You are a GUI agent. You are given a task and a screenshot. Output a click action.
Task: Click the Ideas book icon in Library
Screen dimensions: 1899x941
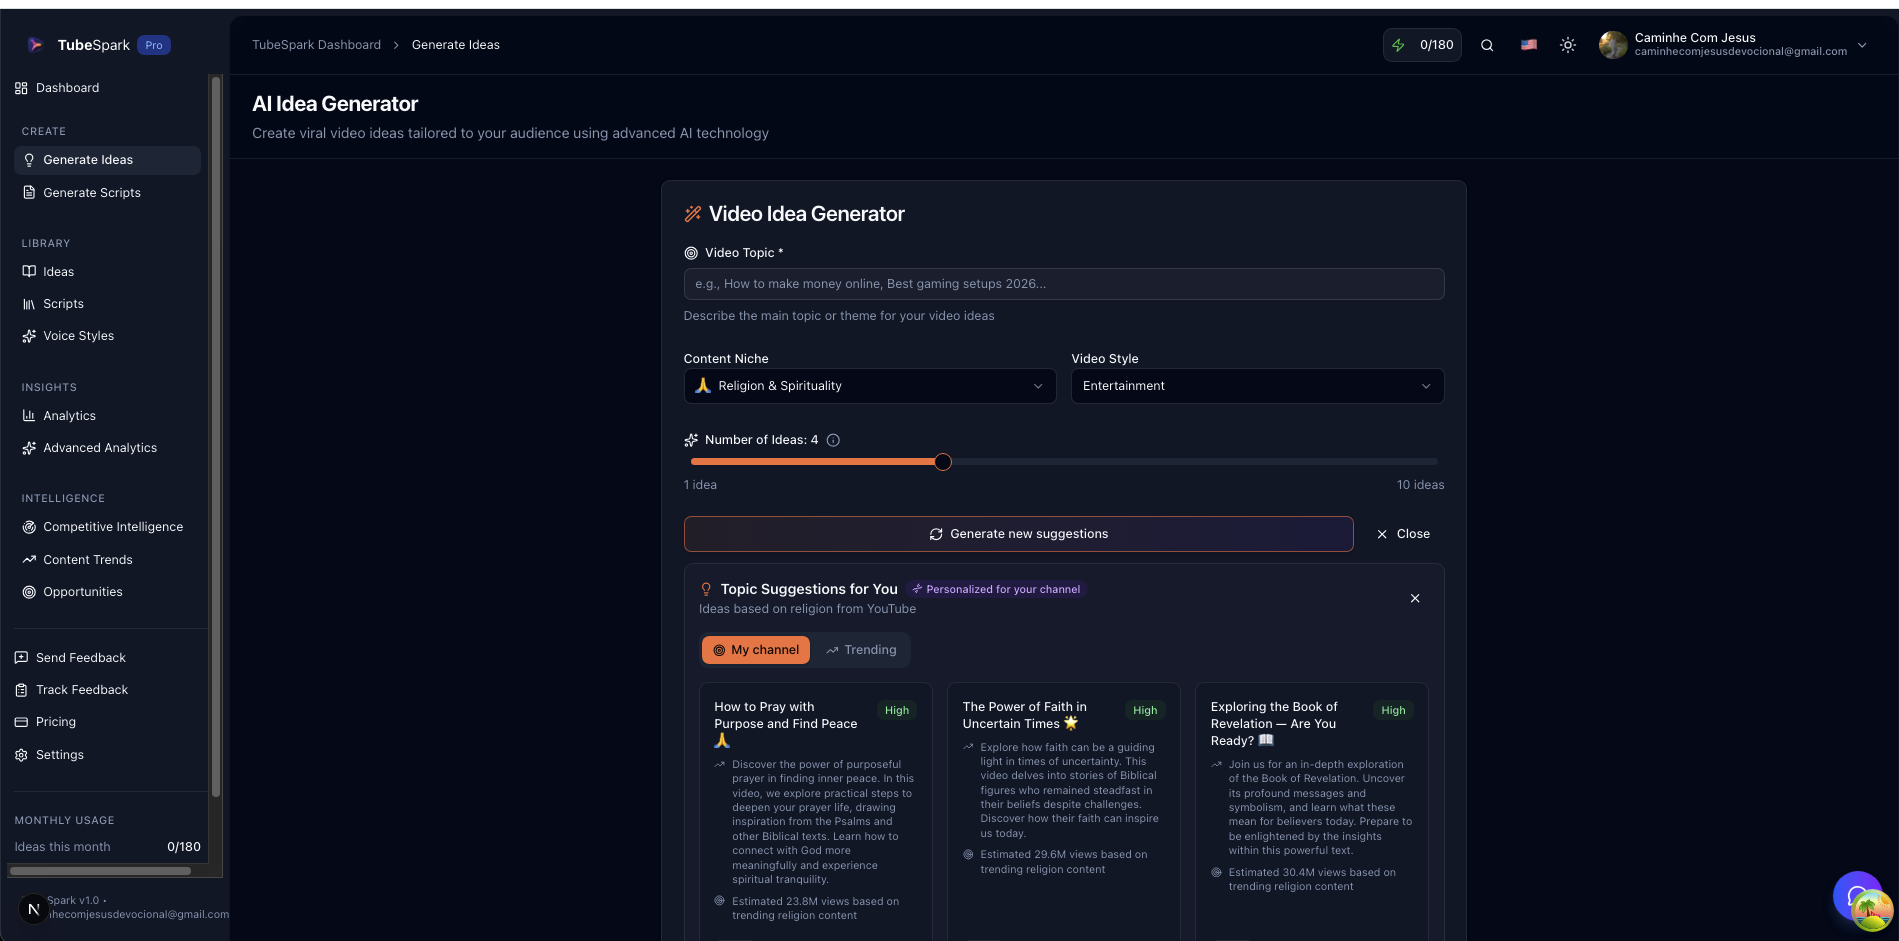[x=29, y=271]
